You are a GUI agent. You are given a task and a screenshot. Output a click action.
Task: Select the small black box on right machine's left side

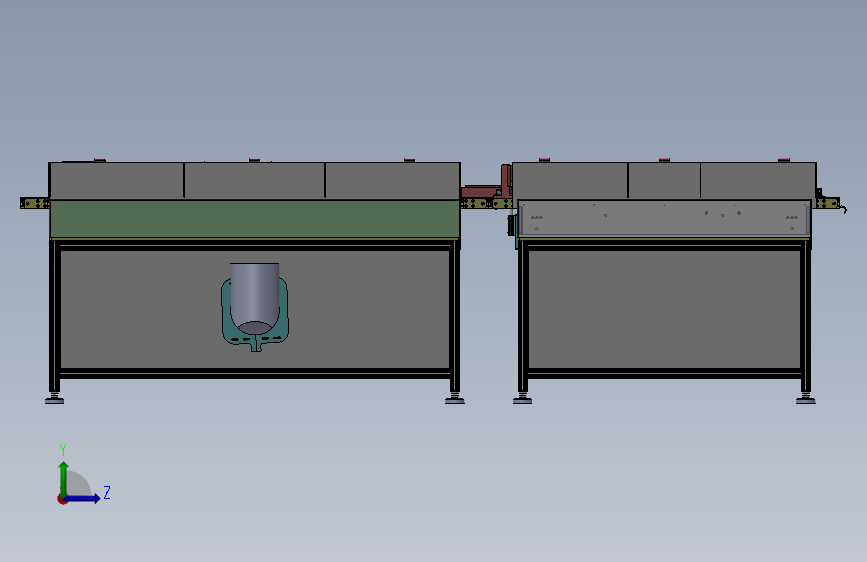coord(511,225)
